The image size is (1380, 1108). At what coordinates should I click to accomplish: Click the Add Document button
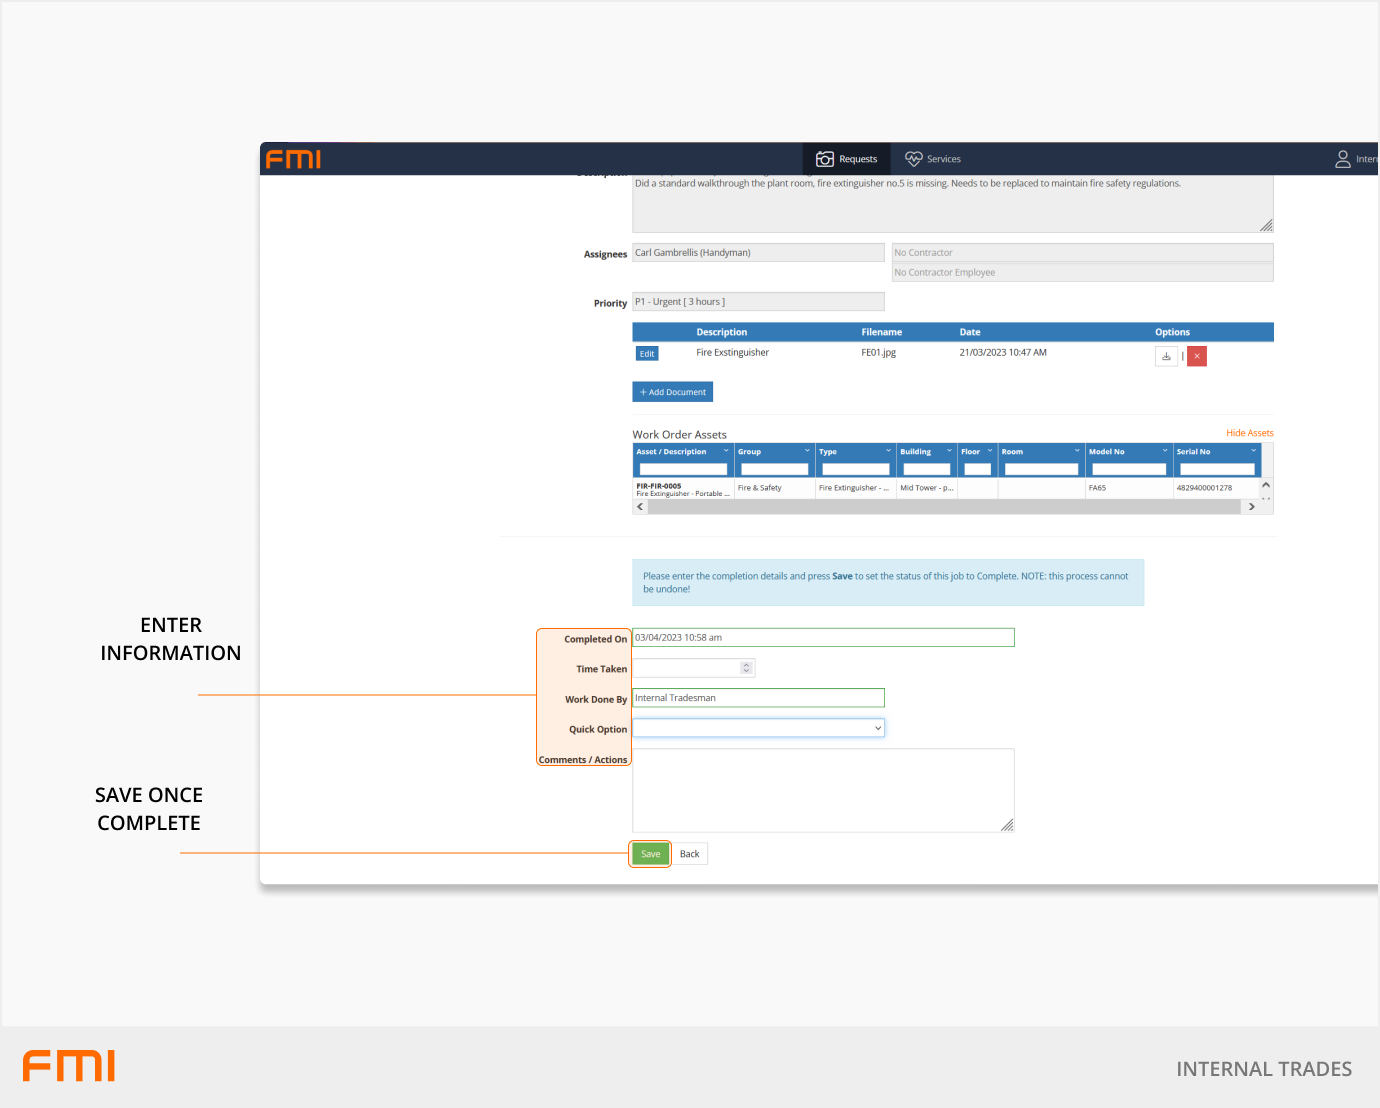tap(672, 392)
